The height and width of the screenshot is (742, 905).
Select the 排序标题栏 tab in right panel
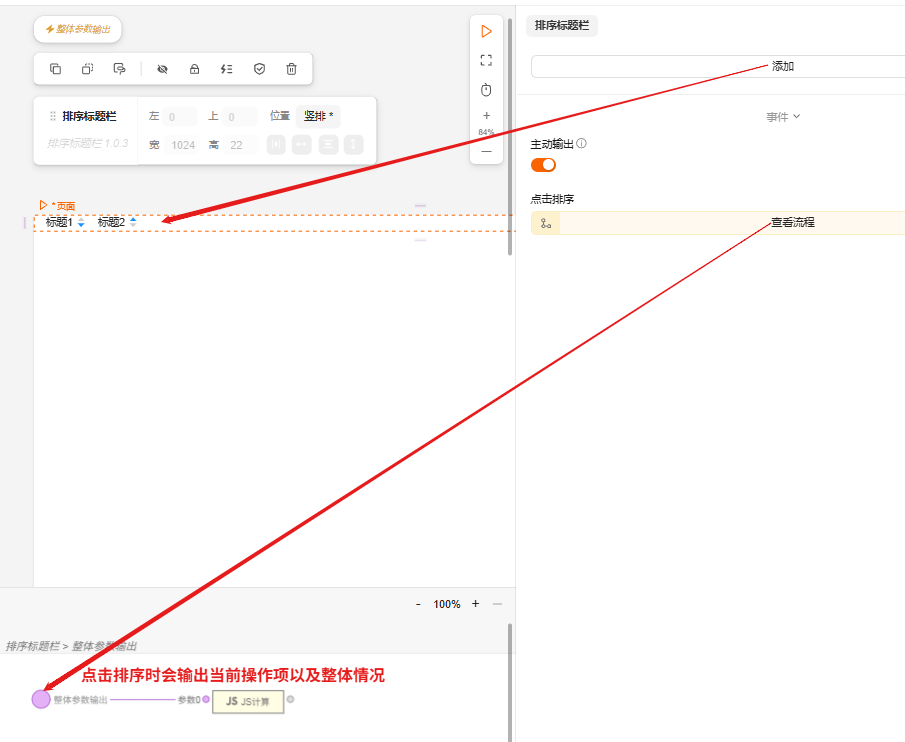562,26
